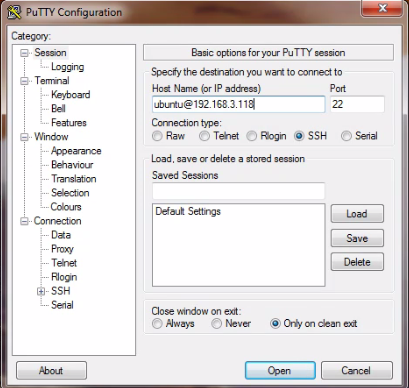Delete the selected saved session
This screenshot has height=388, width=409.
357,262
